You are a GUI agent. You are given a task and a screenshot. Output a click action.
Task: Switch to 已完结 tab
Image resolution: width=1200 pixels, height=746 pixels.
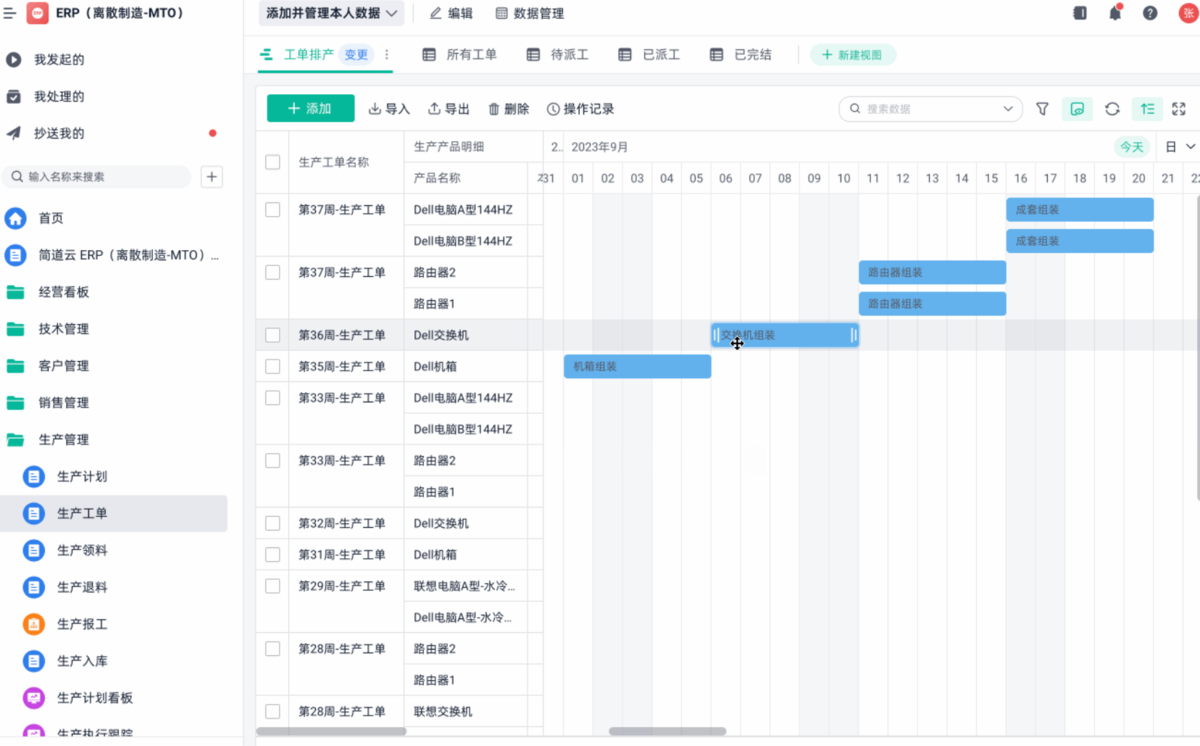pyautogui.click(x=741, y=55)
